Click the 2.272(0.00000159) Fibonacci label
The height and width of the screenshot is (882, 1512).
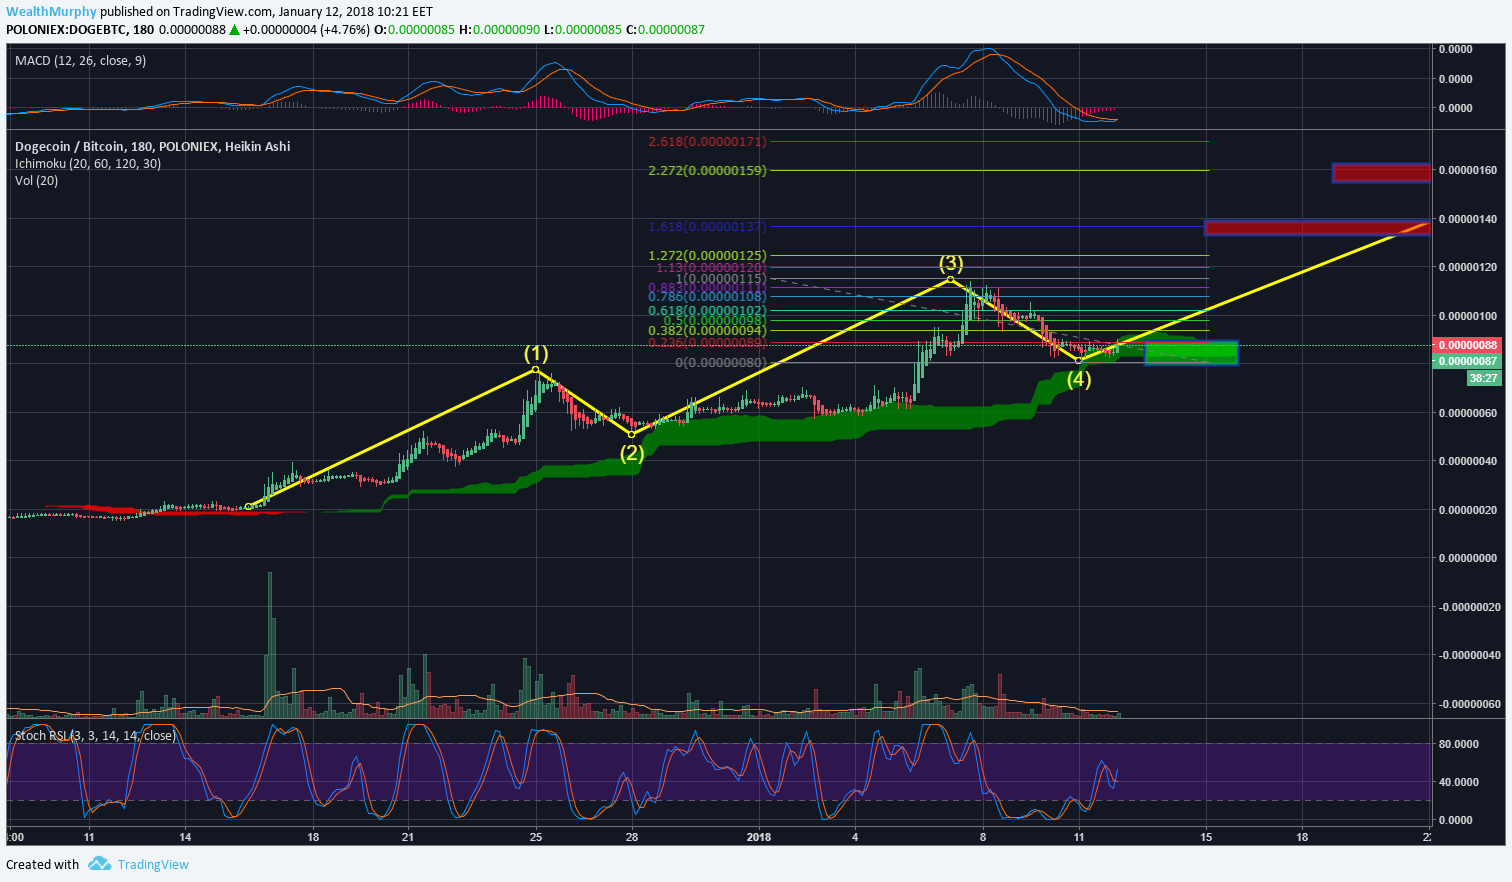pos(707,170)
